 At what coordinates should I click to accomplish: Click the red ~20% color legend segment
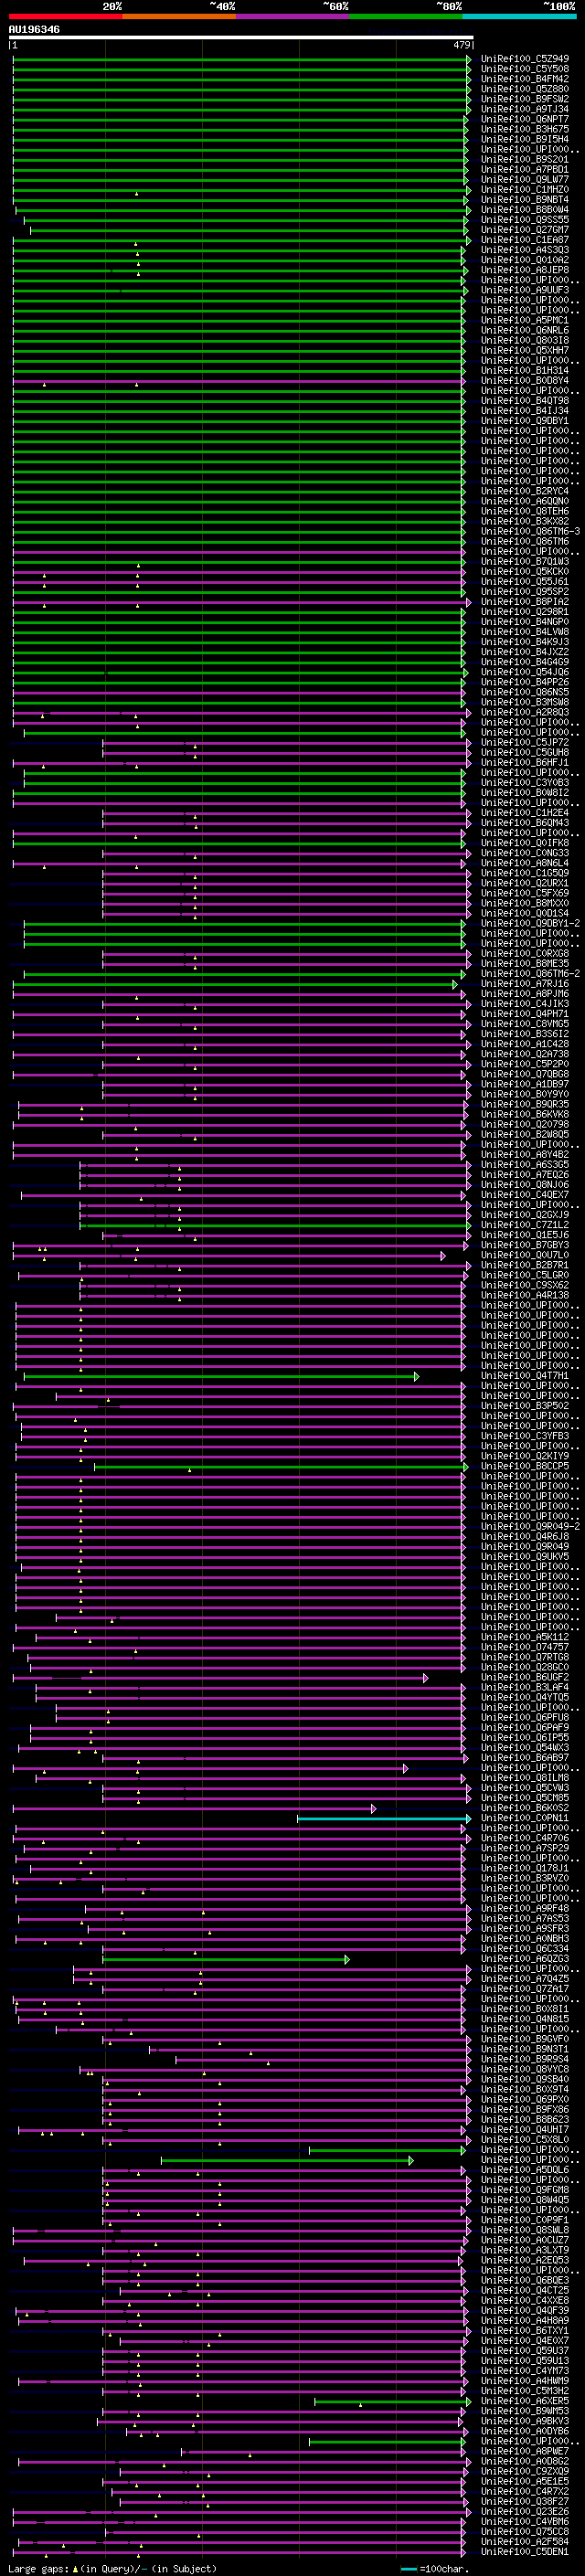[65, 16]
